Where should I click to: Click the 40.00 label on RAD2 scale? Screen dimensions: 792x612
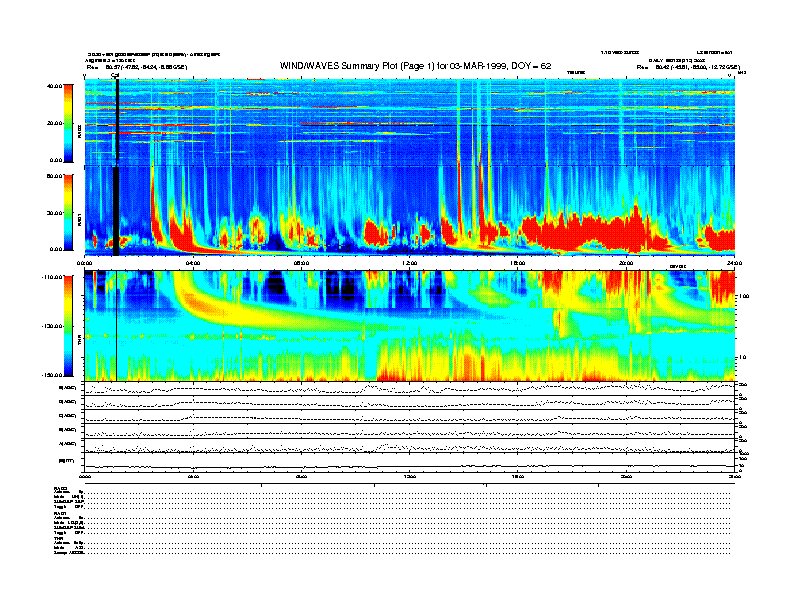(54, 86)
